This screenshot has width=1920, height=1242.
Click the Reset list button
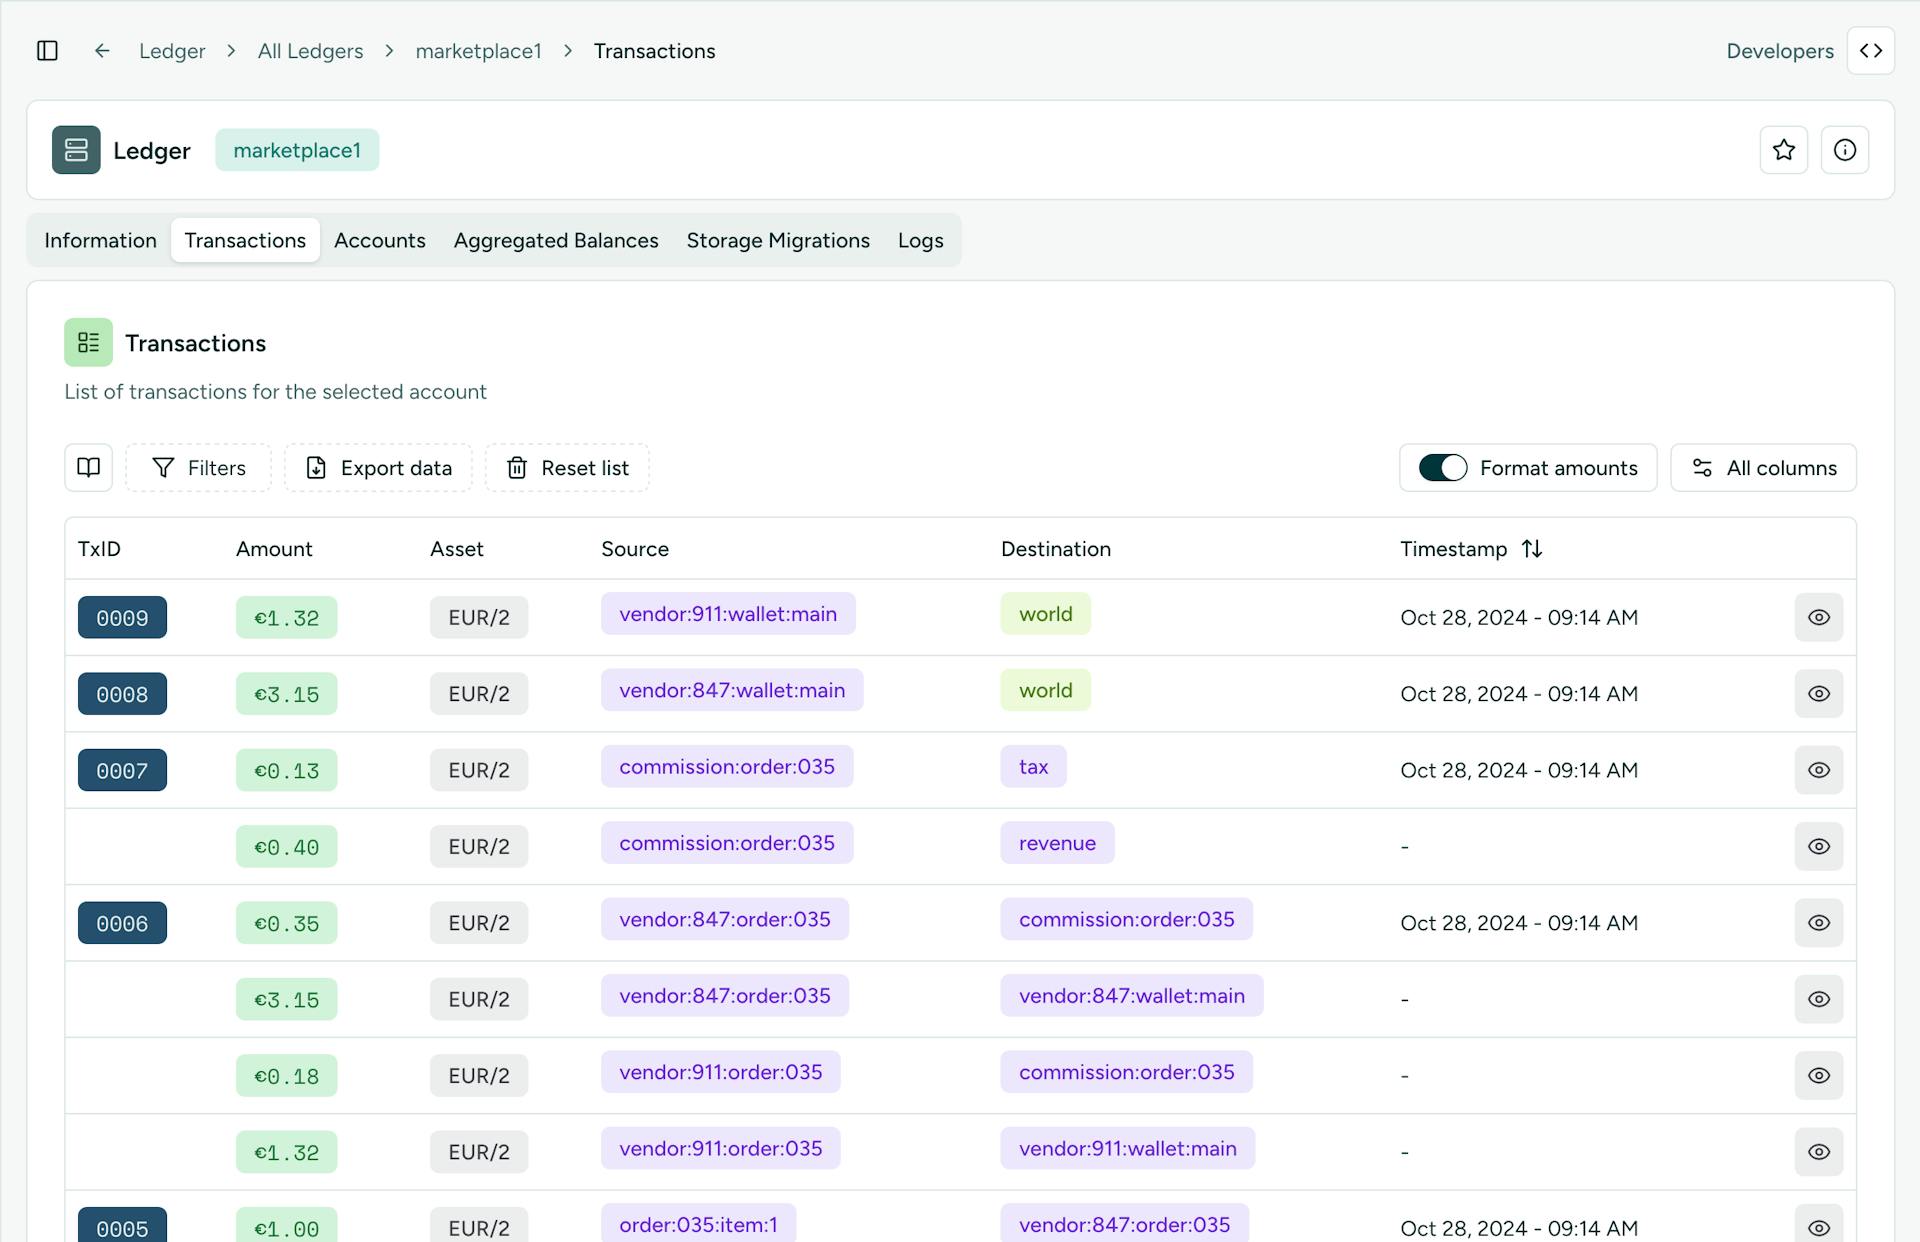[567, 468]
